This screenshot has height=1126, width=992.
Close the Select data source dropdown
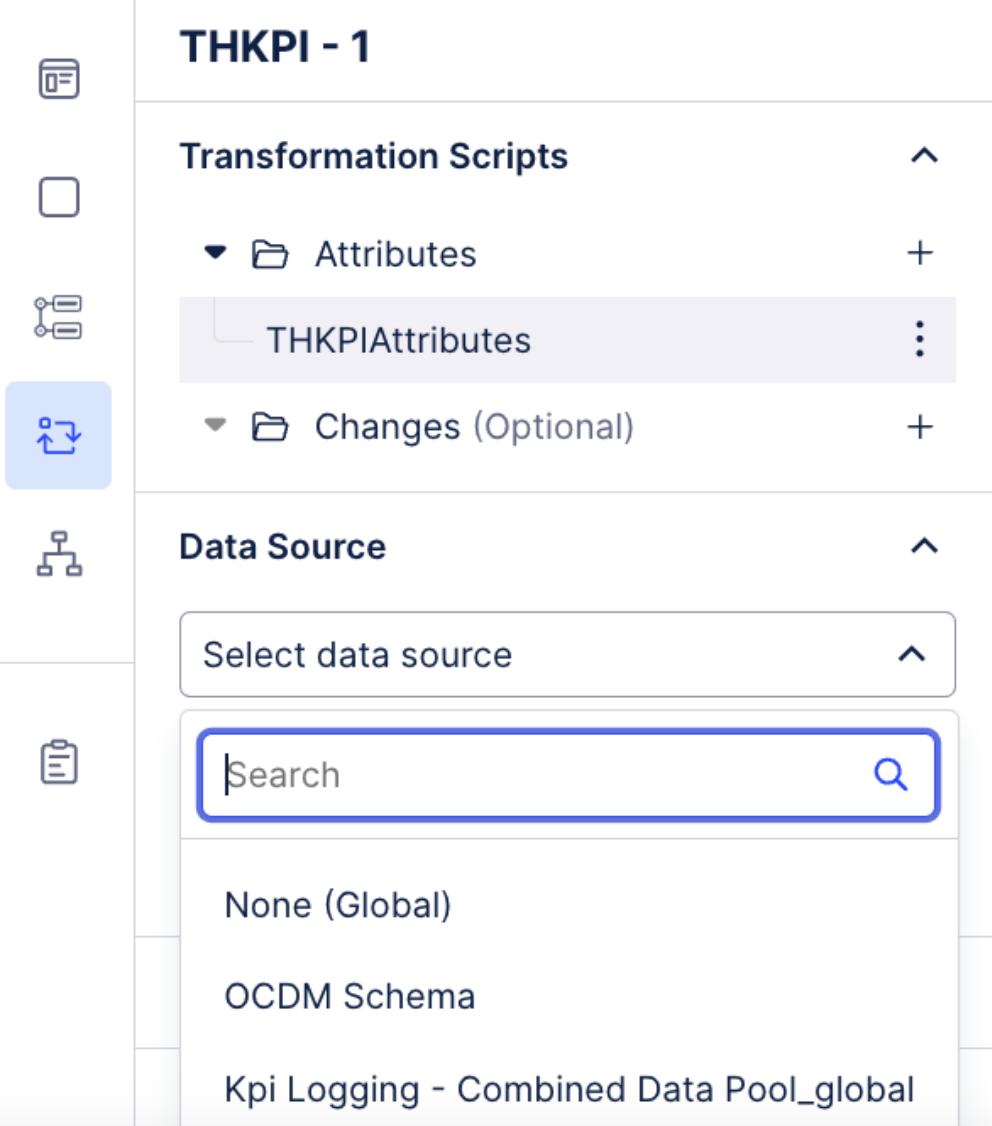(910, 654)
